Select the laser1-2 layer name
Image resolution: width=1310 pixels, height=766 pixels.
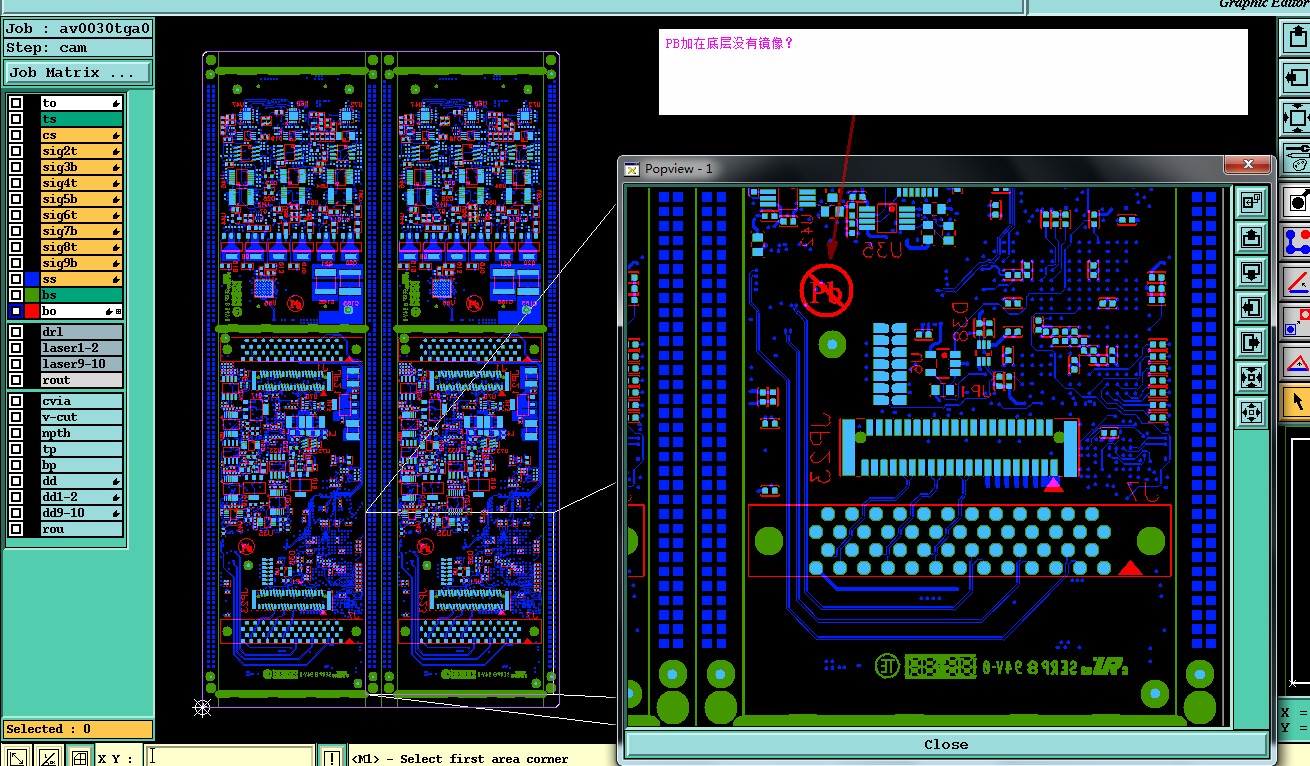81,348
